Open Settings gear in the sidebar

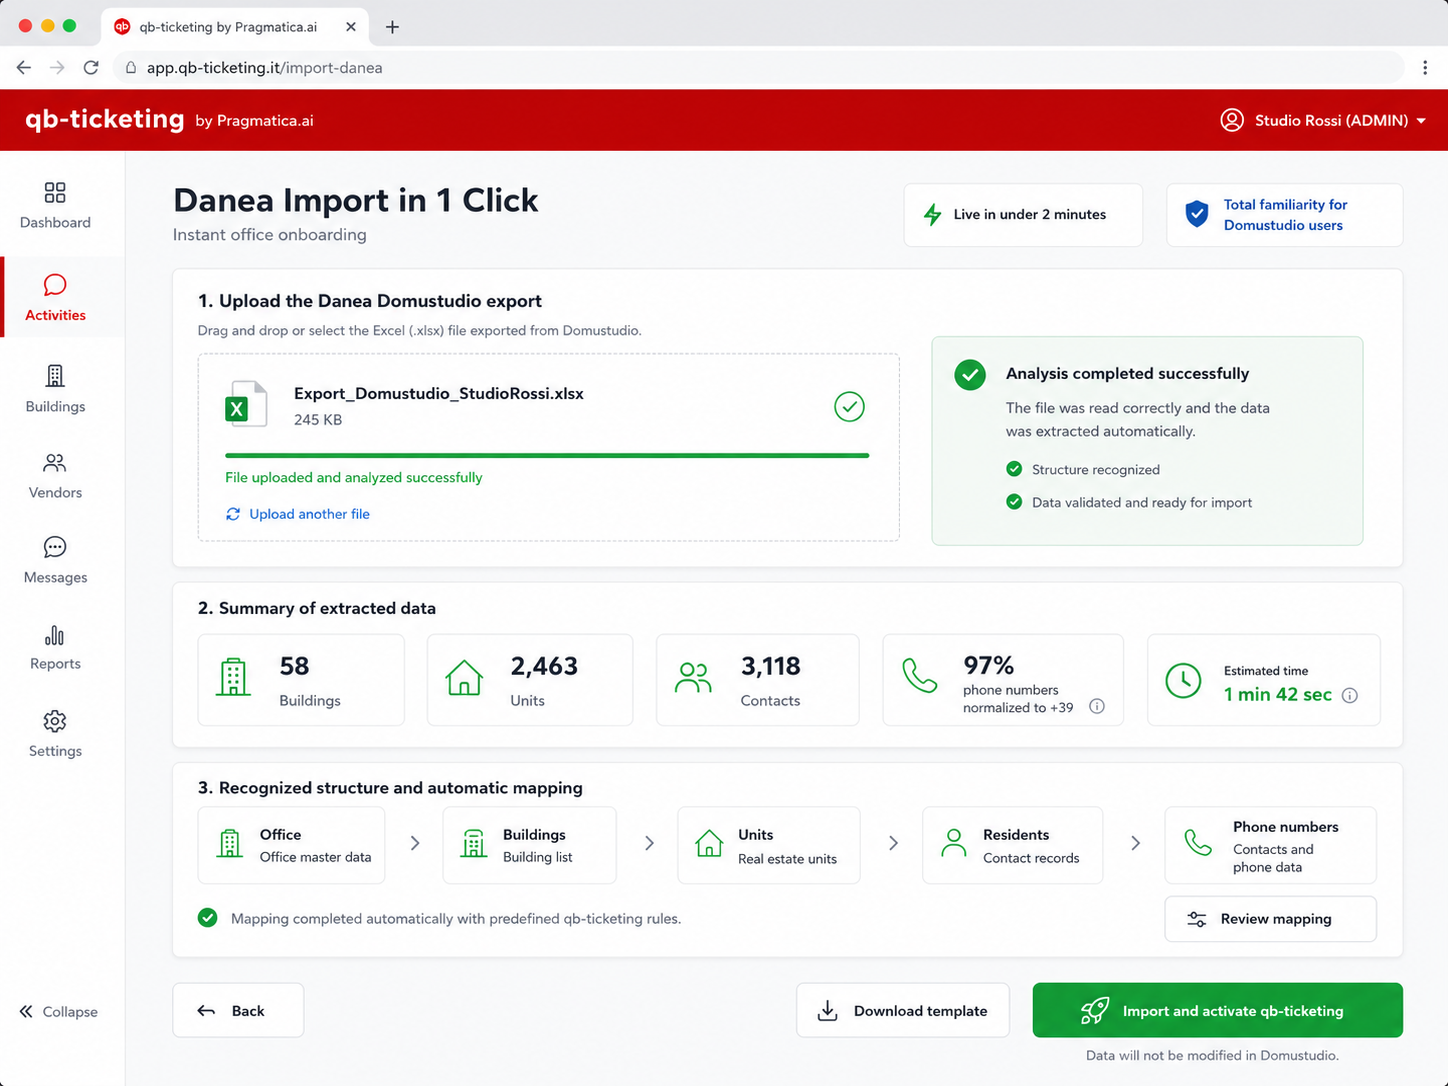[55, 734]
